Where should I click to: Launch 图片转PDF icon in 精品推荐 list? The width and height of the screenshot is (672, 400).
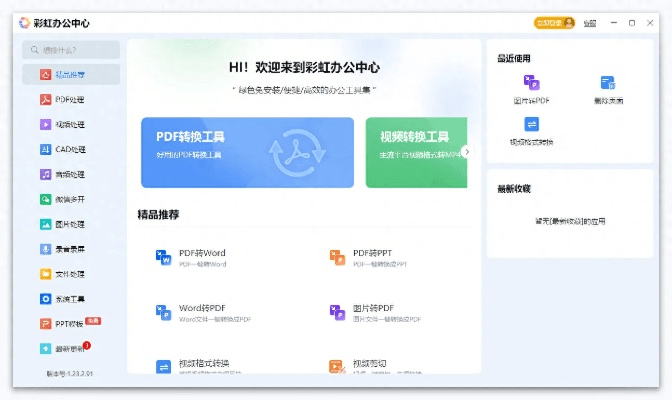coord(337,313)
